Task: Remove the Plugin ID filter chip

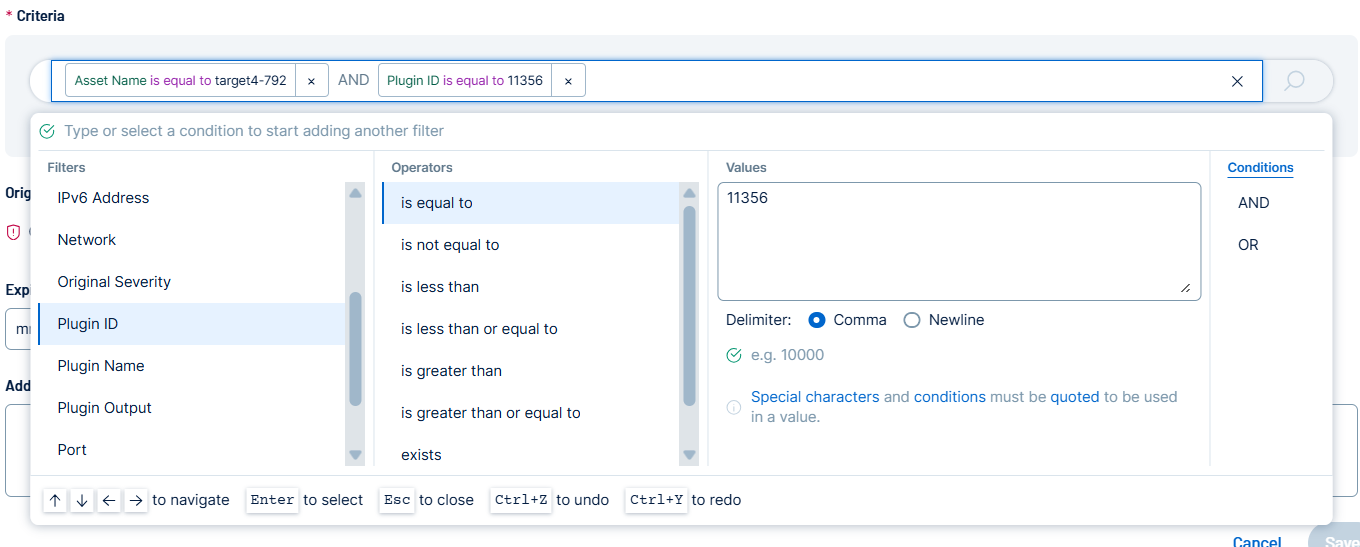Action: pyautogui.click(x=568, y=81)
